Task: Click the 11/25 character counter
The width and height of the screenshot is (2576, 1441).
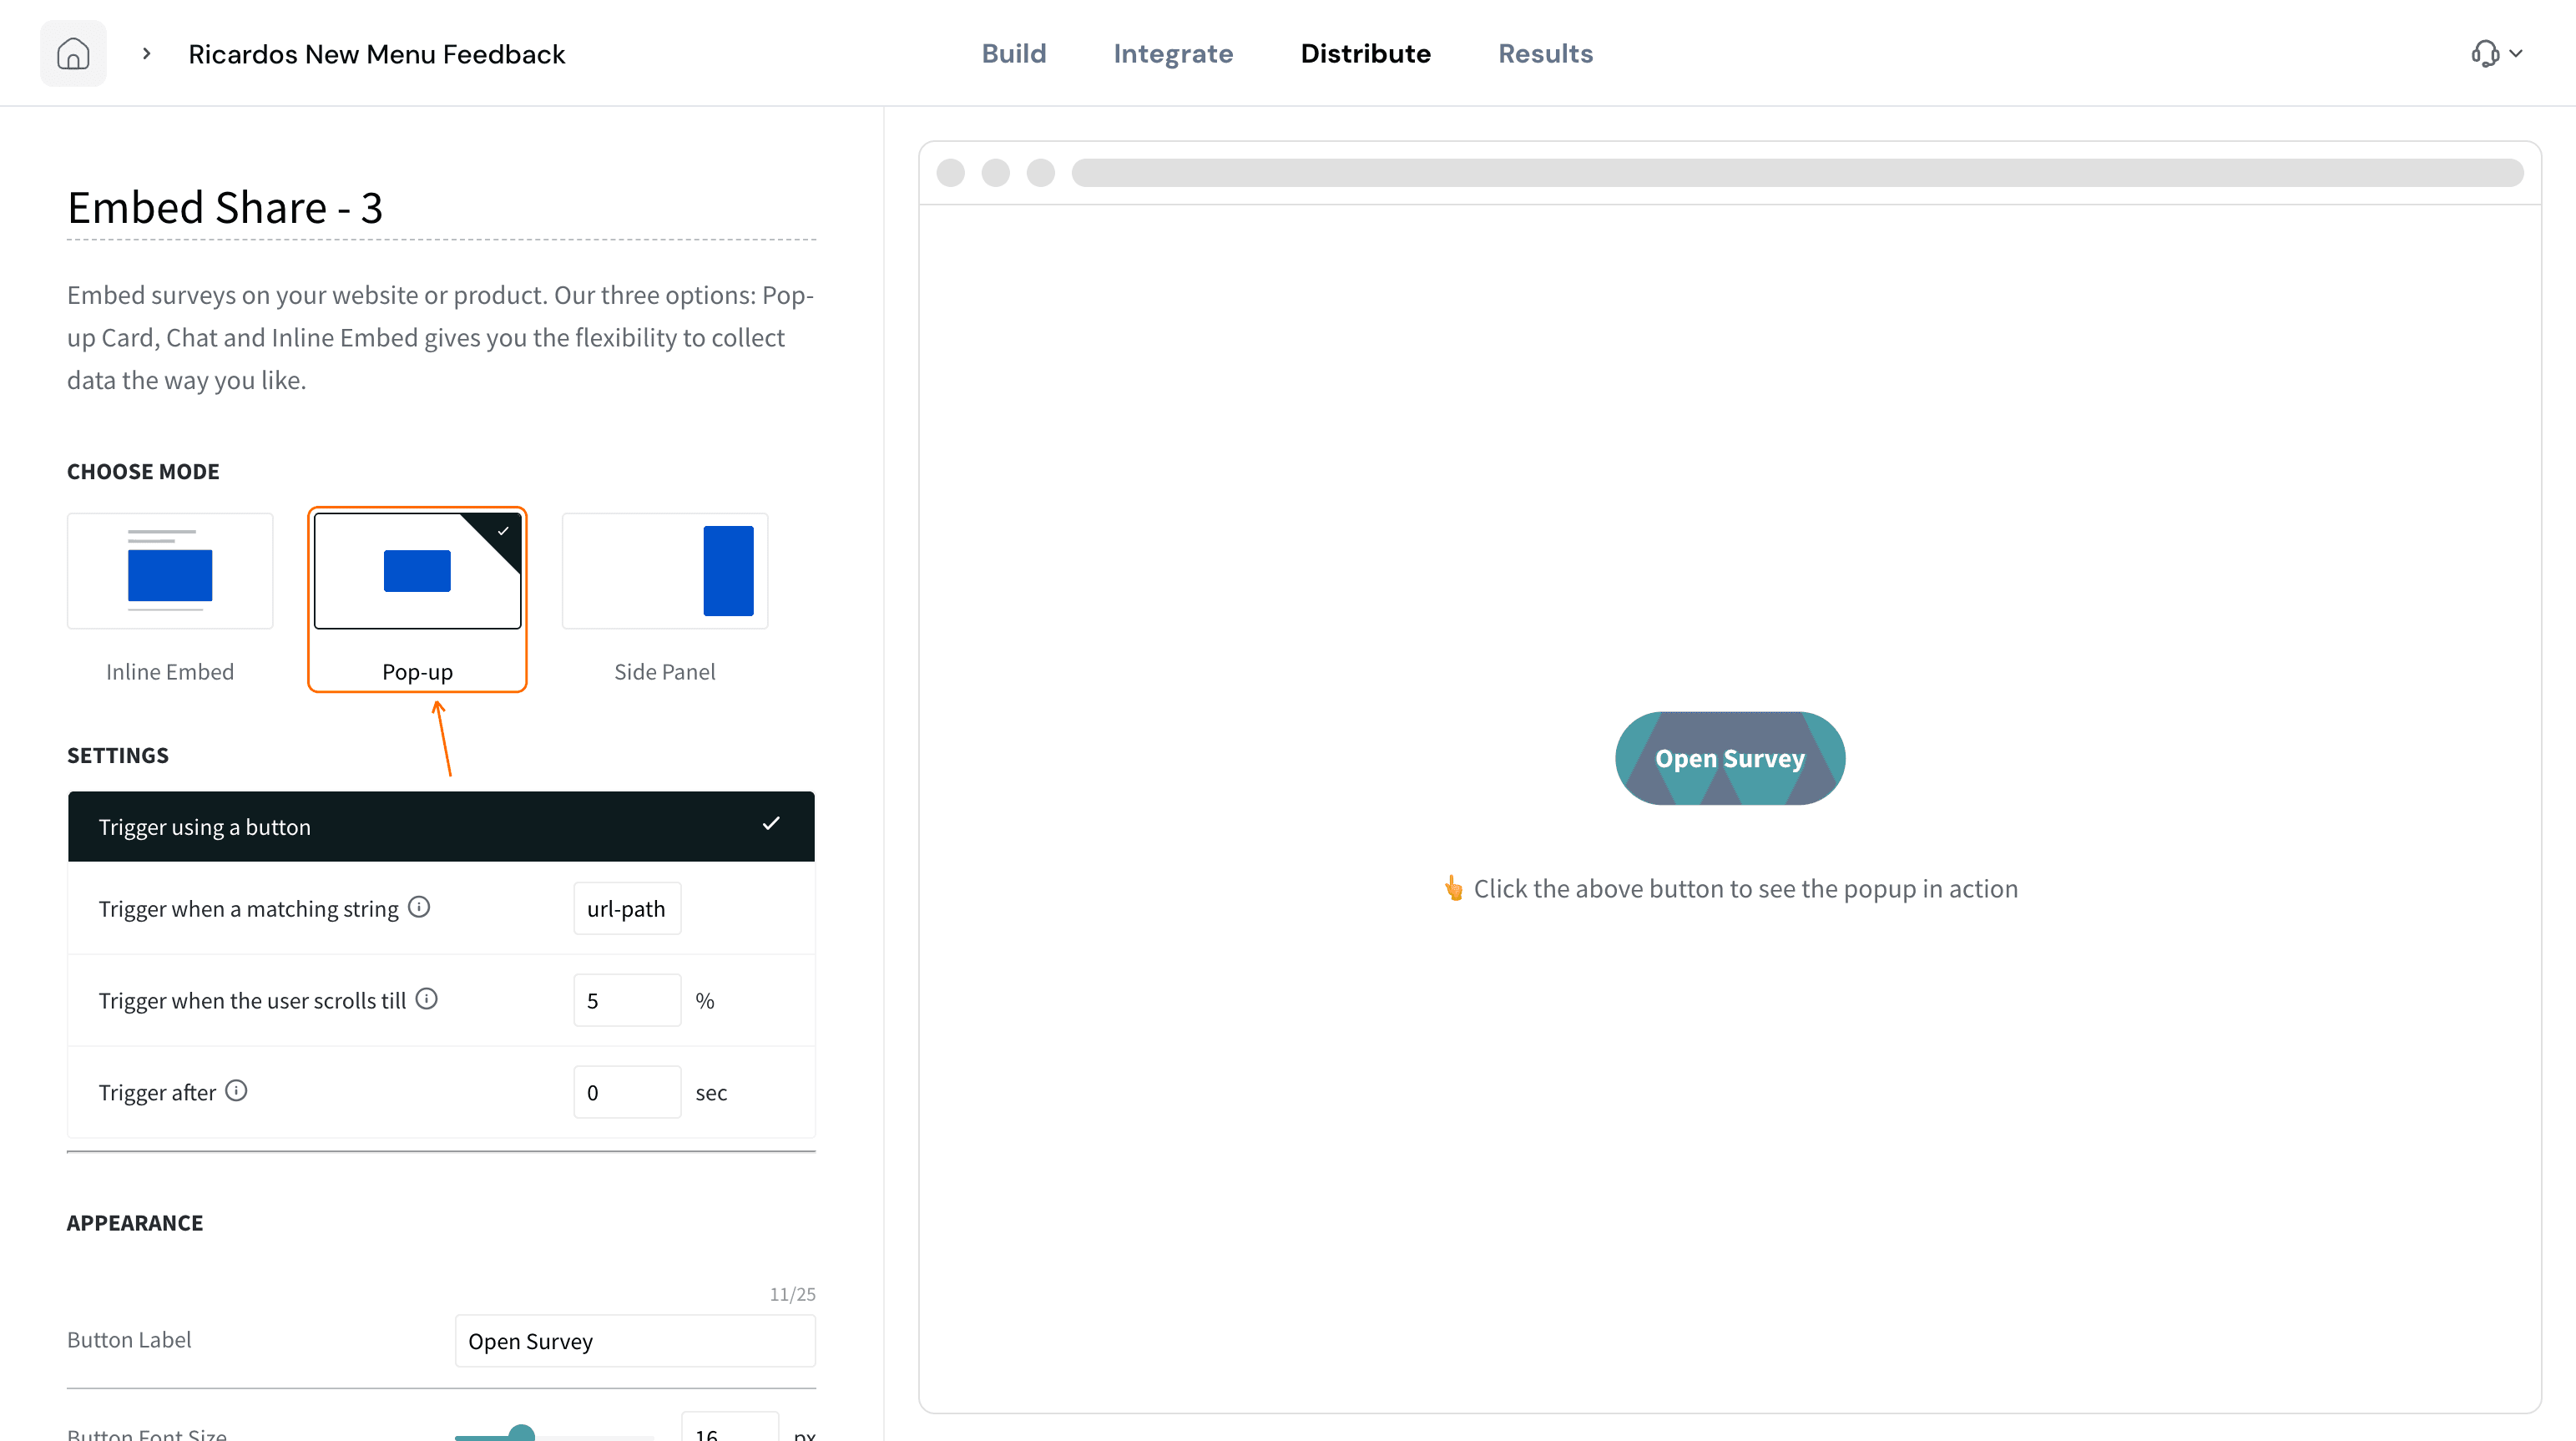Action: (792, 1294)
